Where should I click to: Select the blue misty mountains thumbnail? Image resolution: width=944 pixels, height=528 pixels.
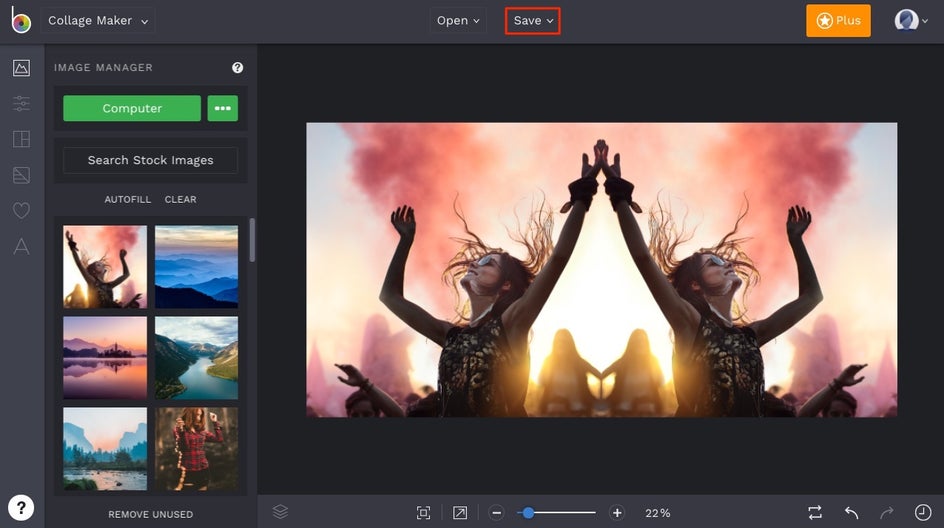196,267
